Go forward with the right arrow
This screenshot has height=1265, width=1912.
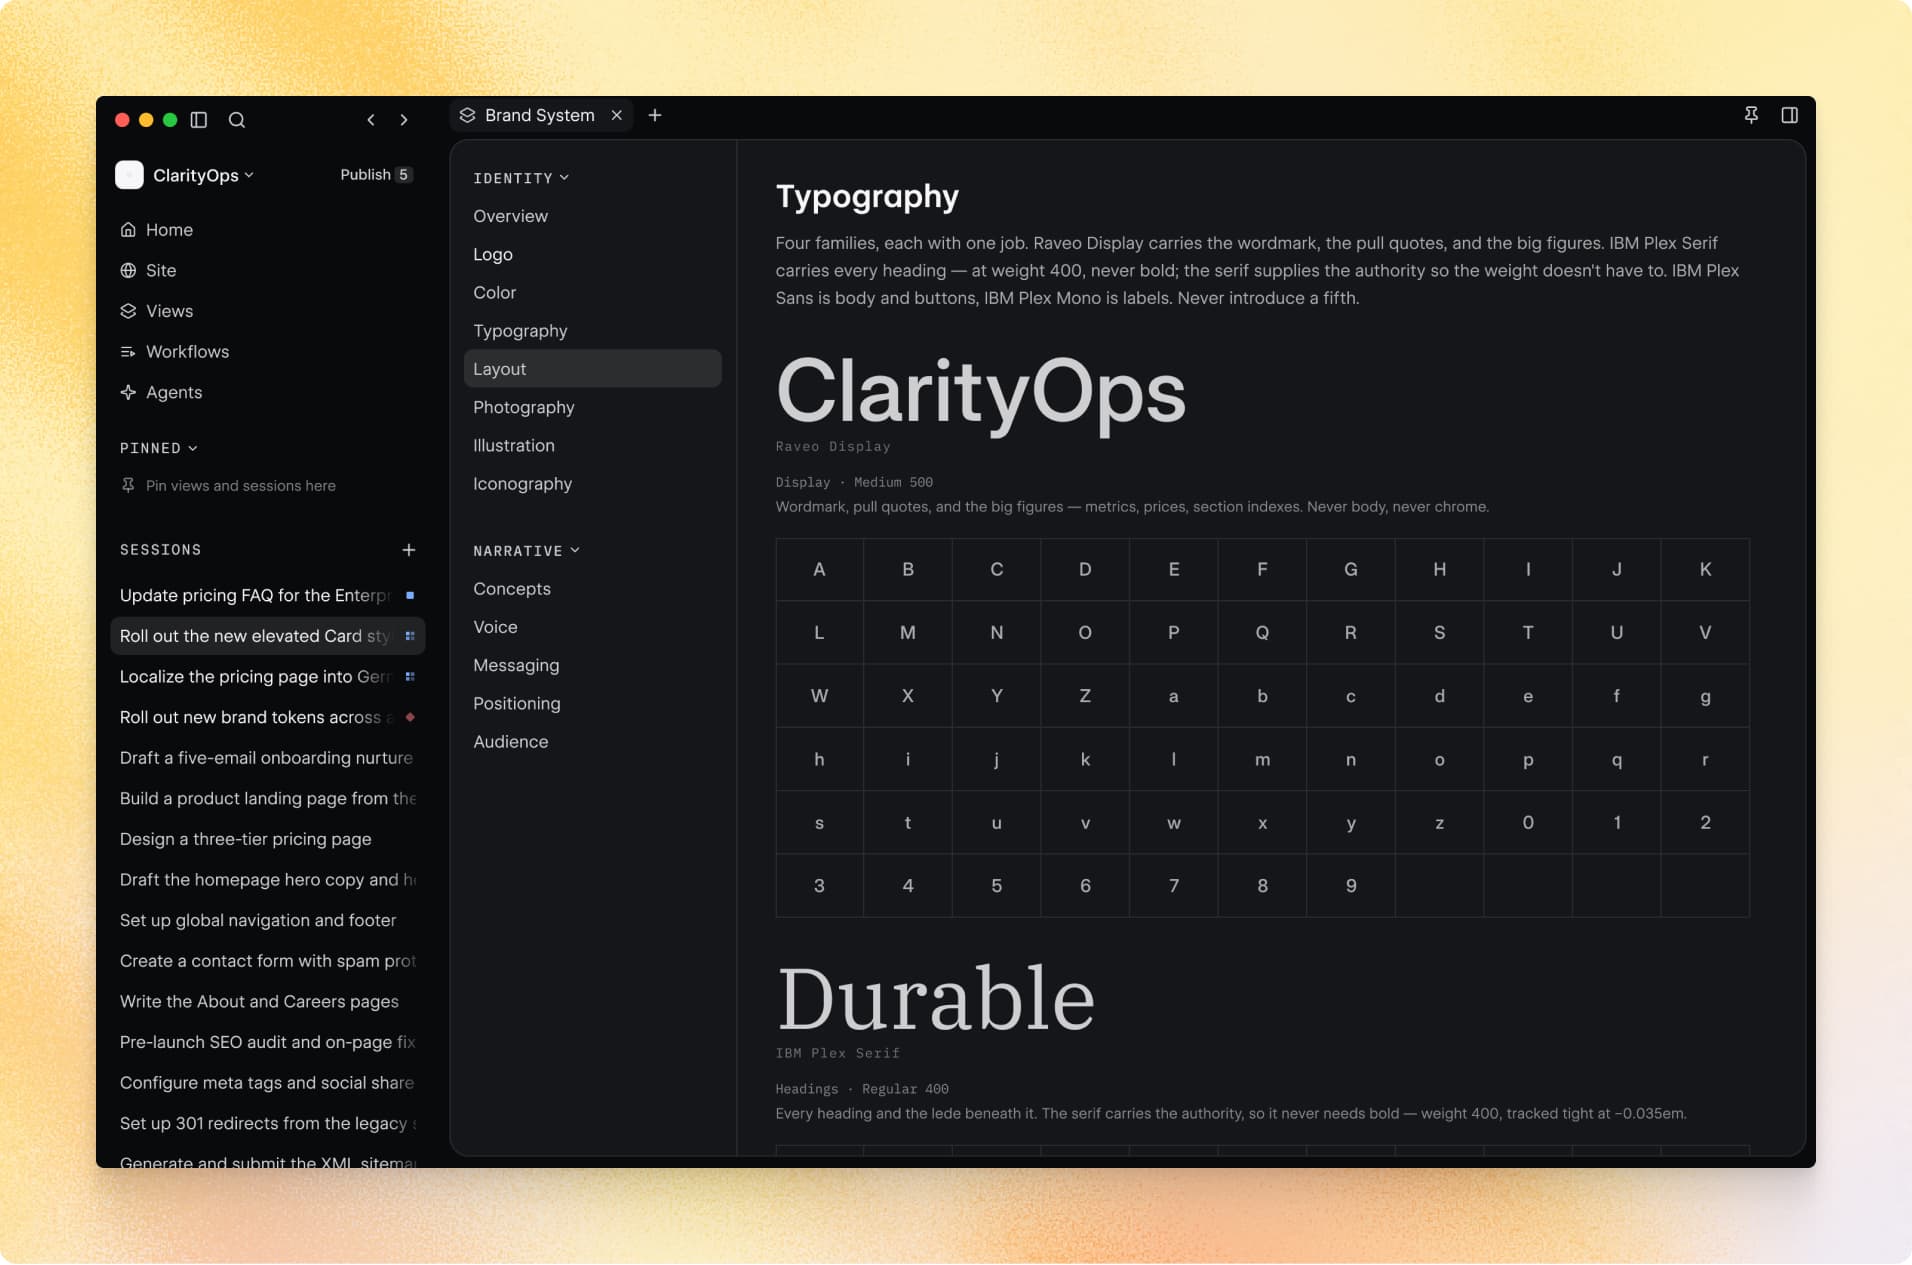pyautogui.click(x=404, y=120)
